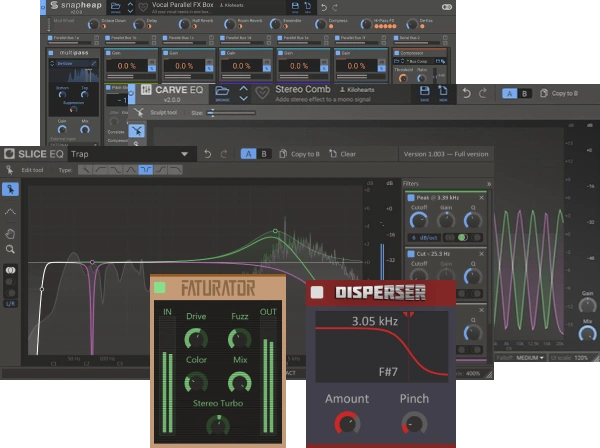This screenshot has width=600, height=448.
Task: Switch to Slice EQ state B
Action: click(x=264, y=154)
